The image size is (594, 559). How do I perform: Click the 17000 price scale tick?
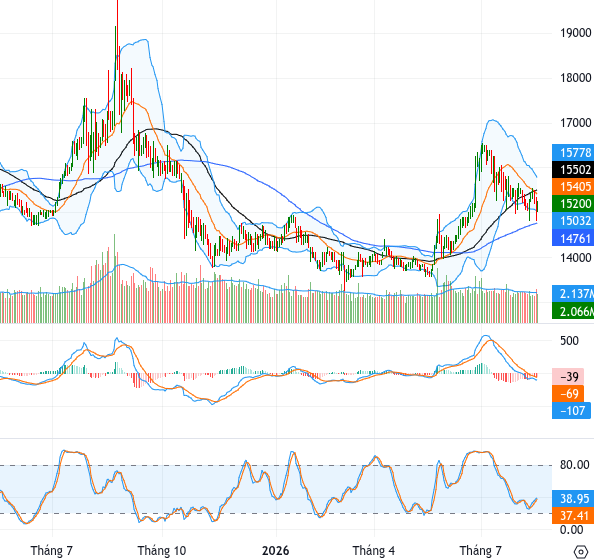pyautogui.click(x=575, y=123)
